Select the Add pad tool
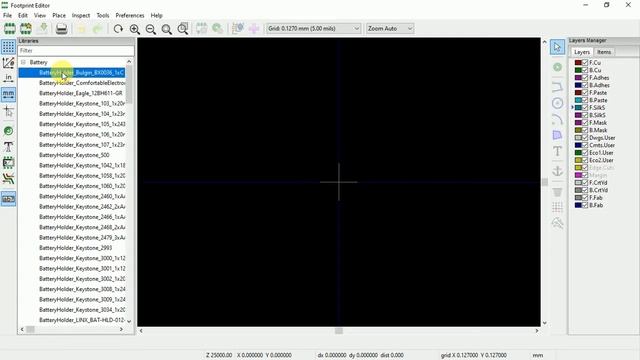Screen dimensions: 640x360 click(x=557, y=67)
